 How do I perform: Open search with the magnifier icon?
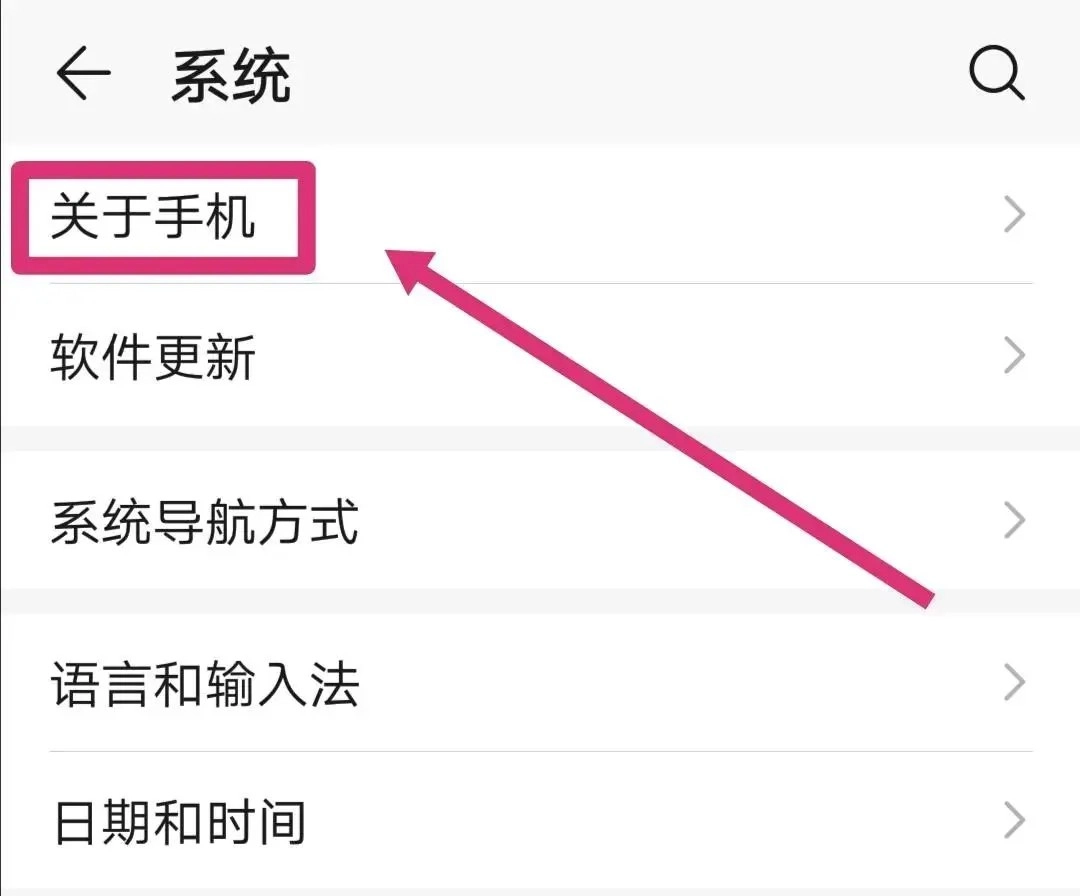tap(997, 75)
